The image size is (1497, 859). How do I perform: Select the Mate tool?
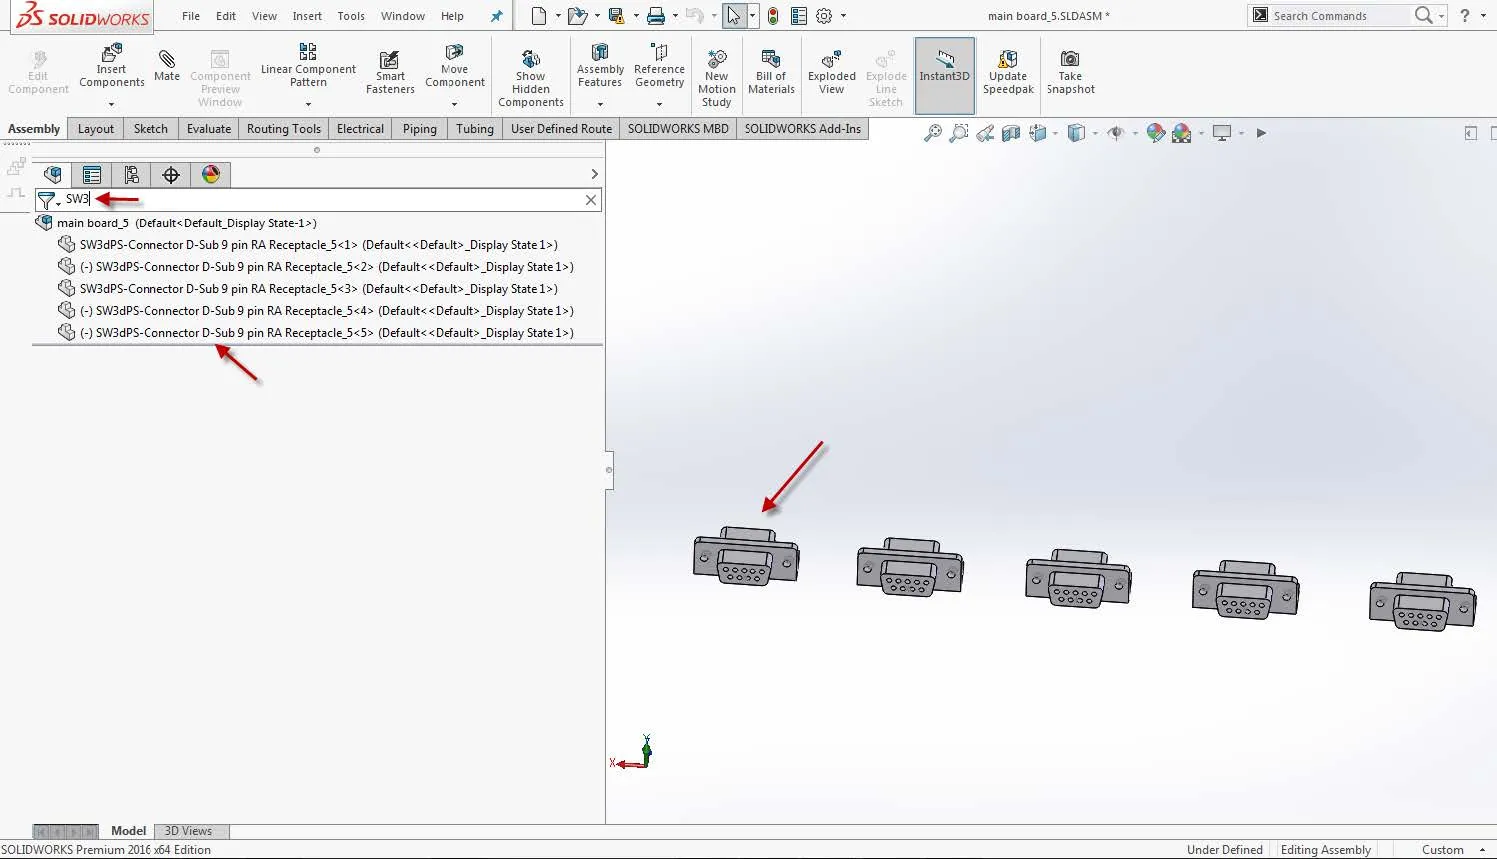pyautogui.click(x=167, y=66)
